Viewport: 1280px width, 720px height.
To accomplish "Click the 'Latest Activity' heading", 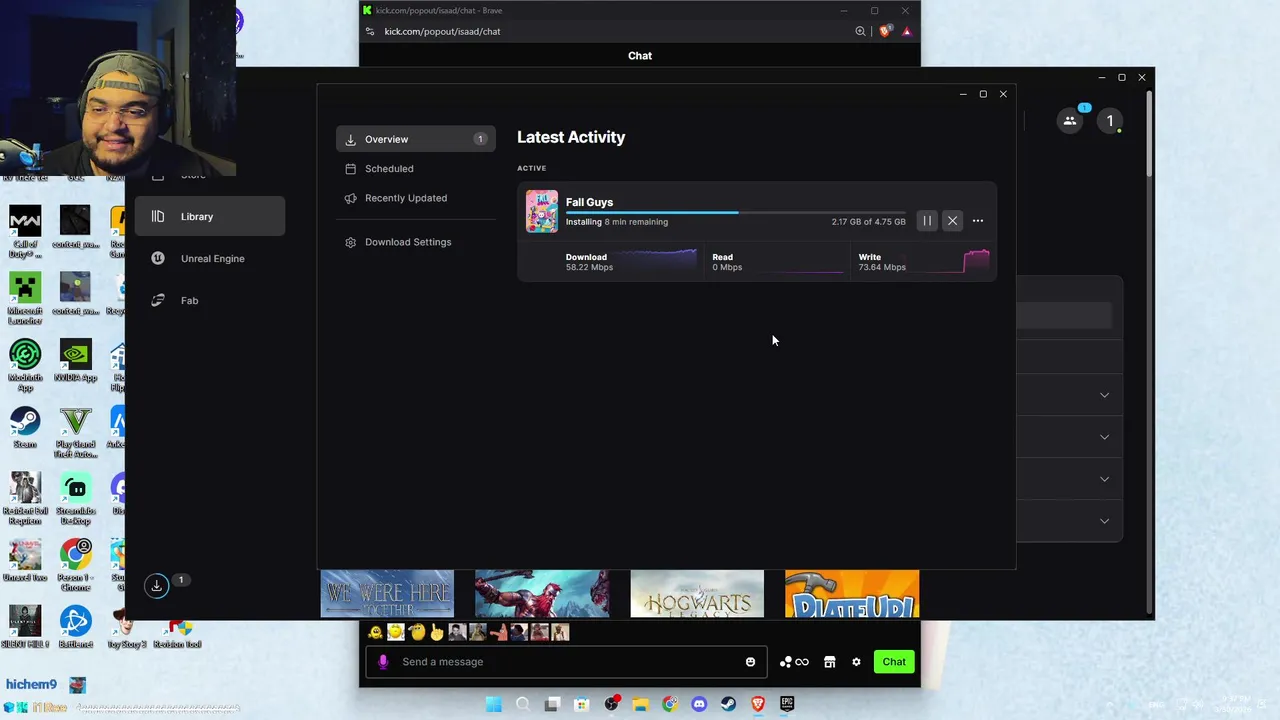I will [x=571, y=137].
